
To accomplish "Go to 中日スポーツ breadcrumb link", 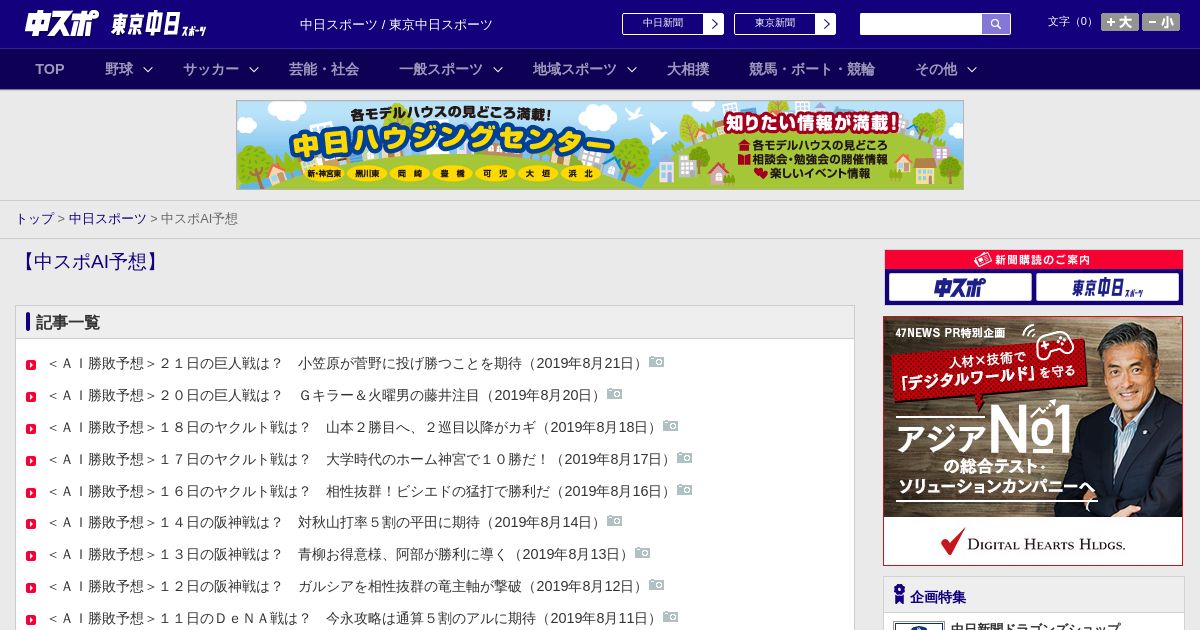I will (x=108, y=218).
